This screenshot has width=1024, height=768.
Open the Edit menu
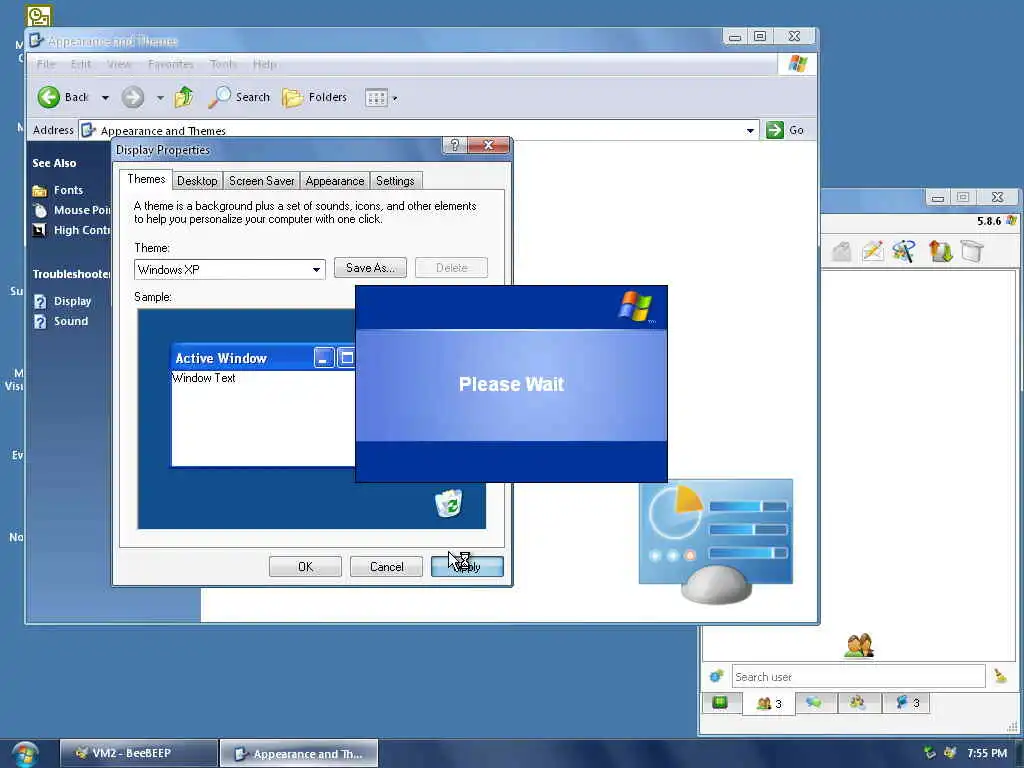(x=81, y=64)
